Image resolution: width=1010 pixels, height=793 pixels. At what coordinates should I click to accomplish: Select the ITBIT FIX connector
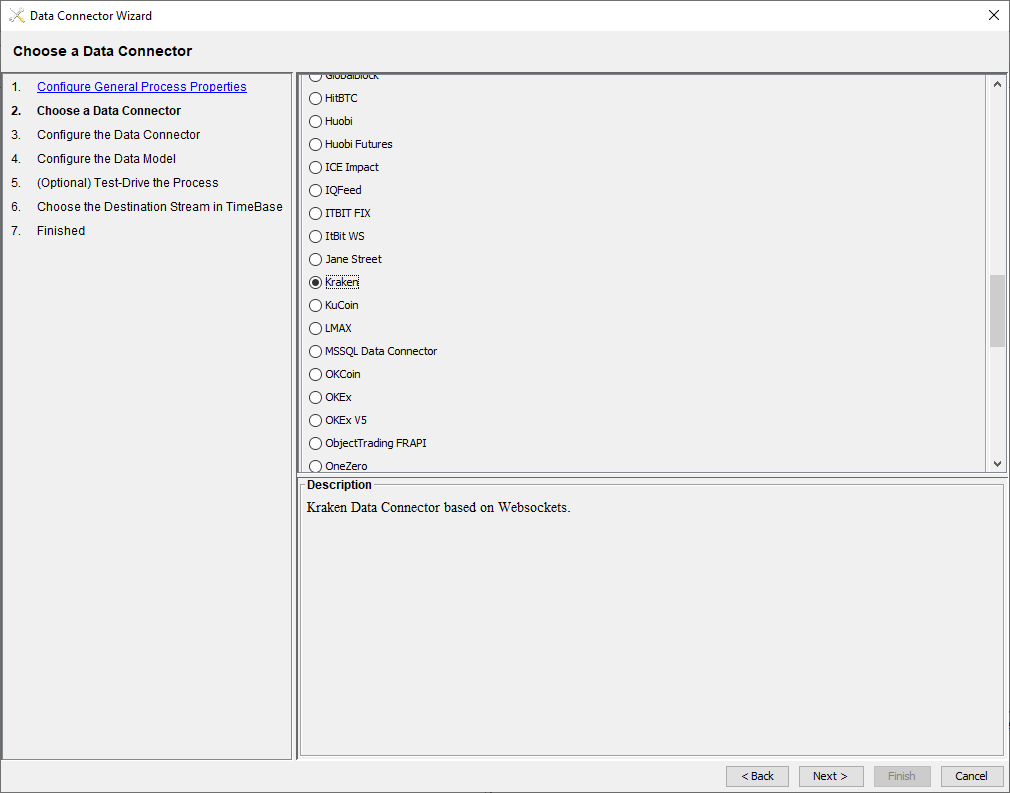[x=316, y=213]
